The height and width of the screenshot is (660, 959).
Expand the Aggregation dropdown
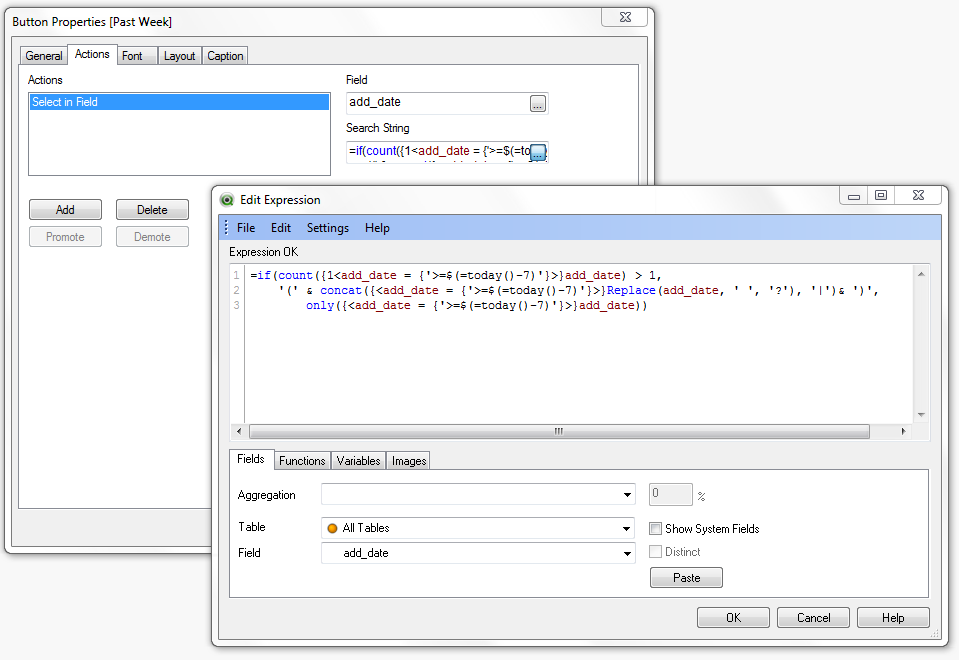pyautogui.click(x=627, y=495)
